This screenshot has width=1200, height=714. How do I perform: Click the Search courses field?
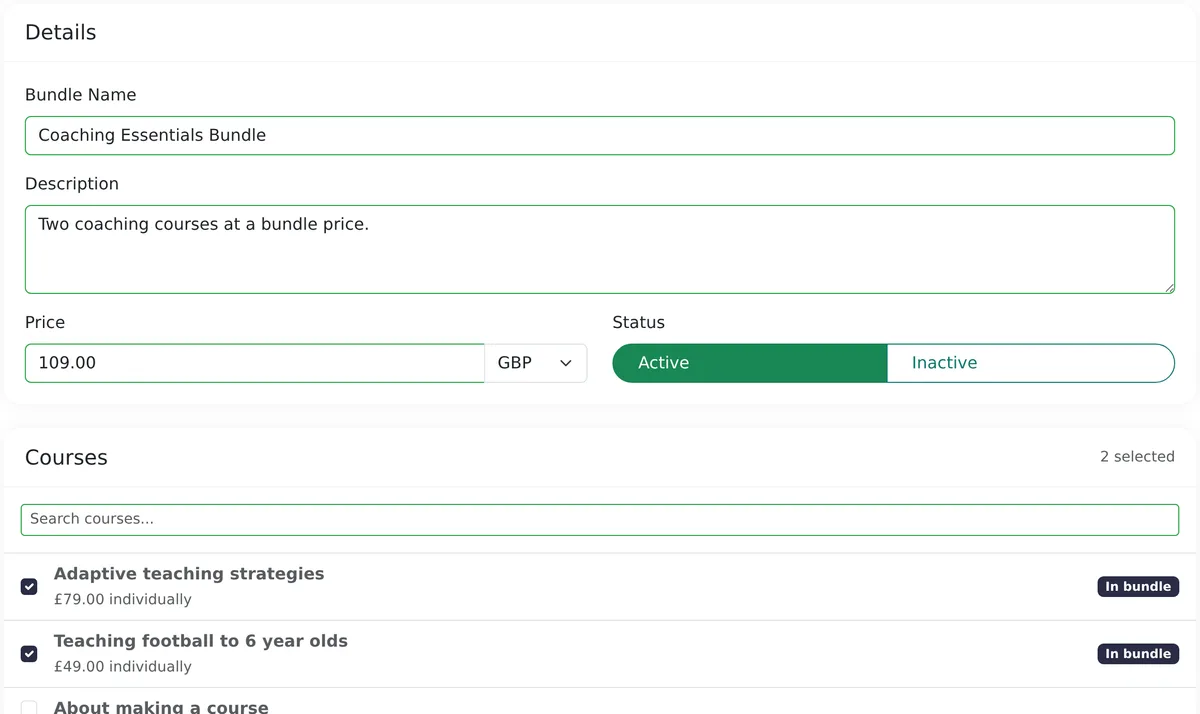pyautogui.click(x=600, y=519)
